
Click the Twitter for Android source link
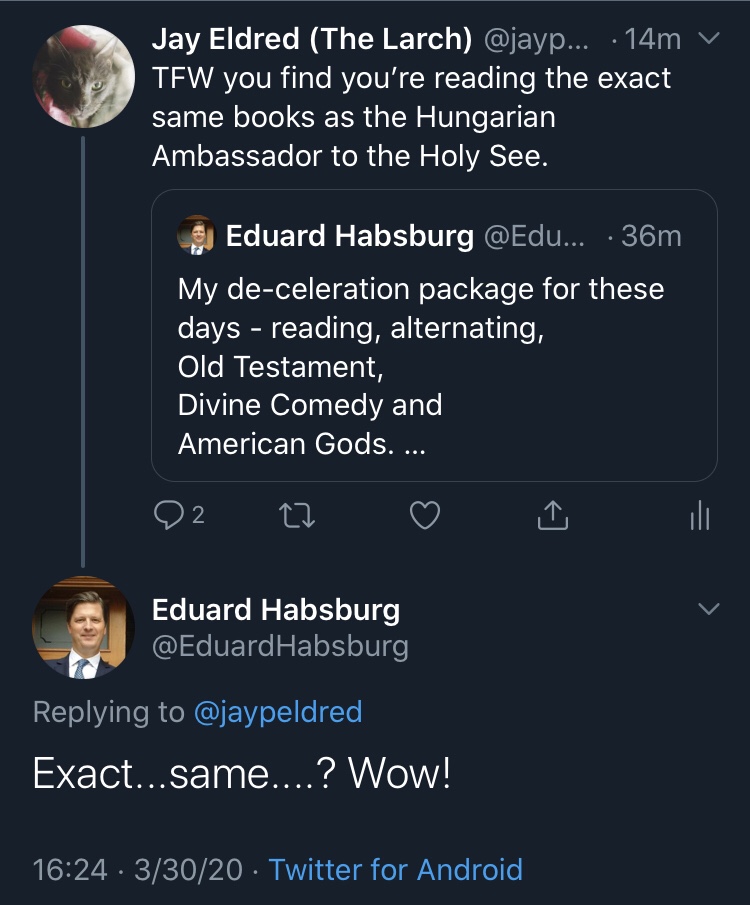[x=395, y=869]
